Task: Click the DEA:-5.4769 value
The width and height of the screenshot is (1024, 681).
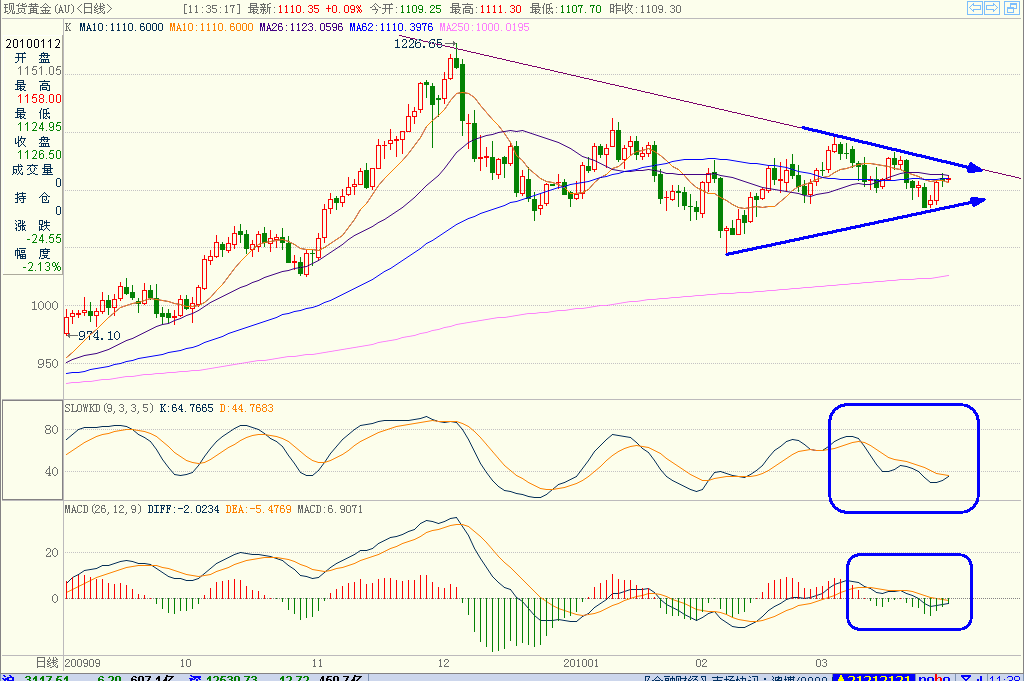Action: click(259, 509)
